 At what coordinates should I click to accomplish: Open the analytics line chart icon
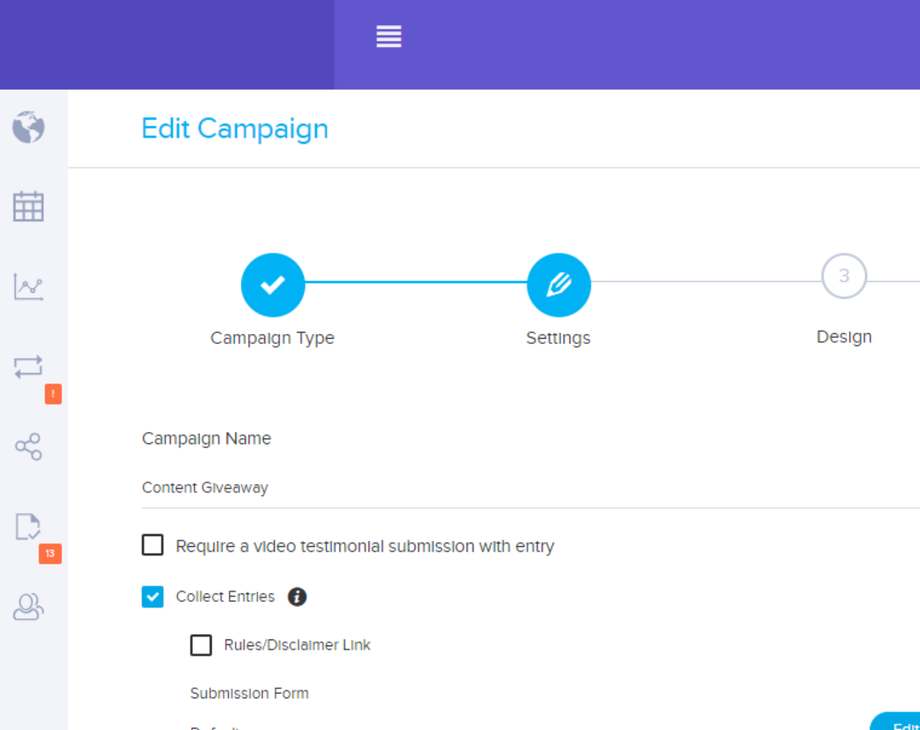point(28,287)
